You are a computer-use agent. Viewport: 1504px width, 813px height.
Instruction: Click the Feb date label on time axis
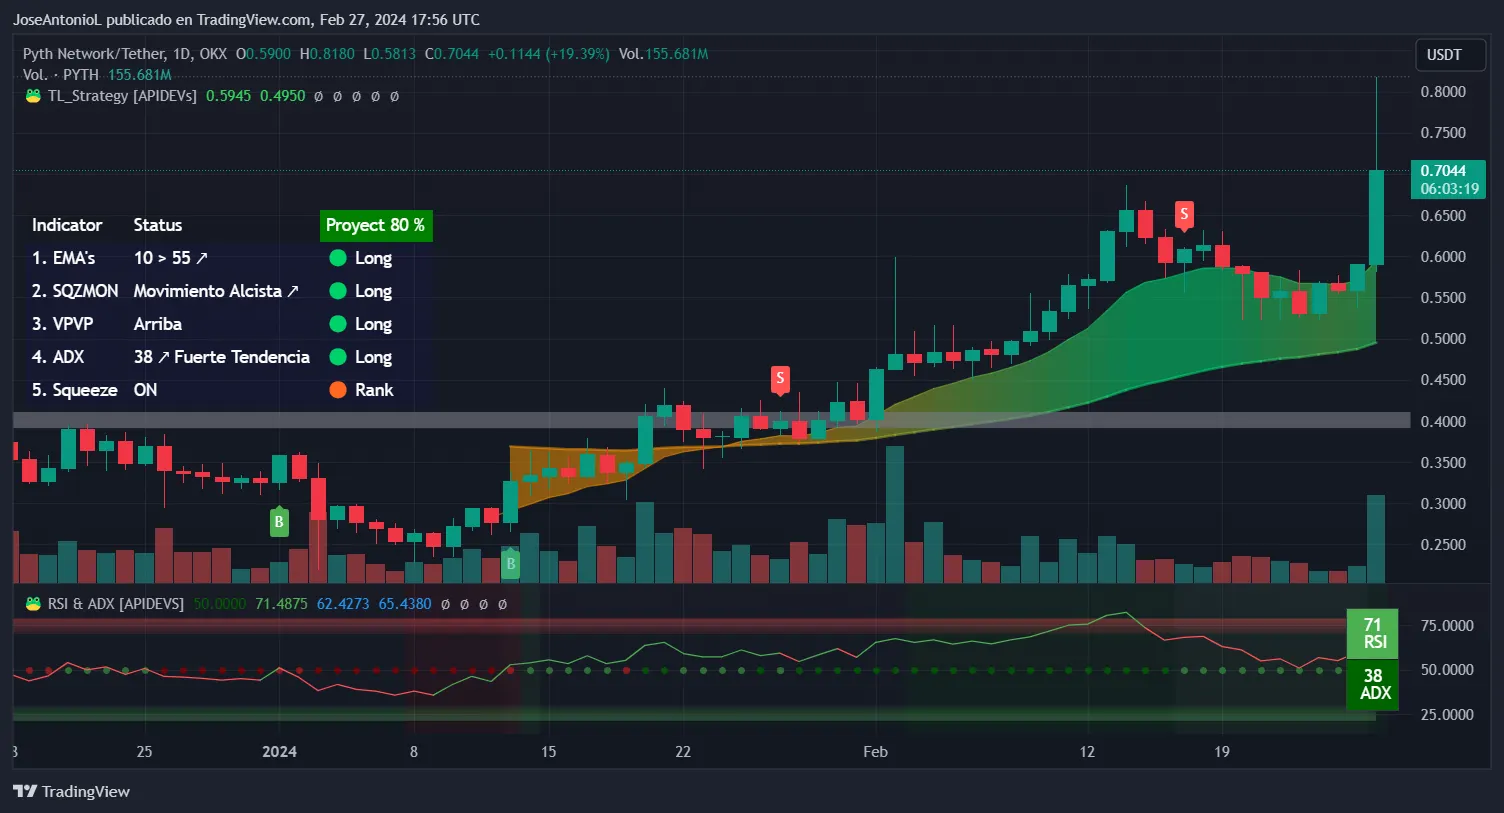point(875,752)
